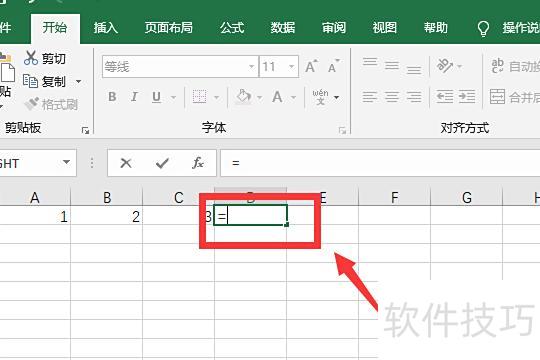Viewport: 540px width, 360px height.
Task: Apply middle vertical alignment
Action: (392, 65)
